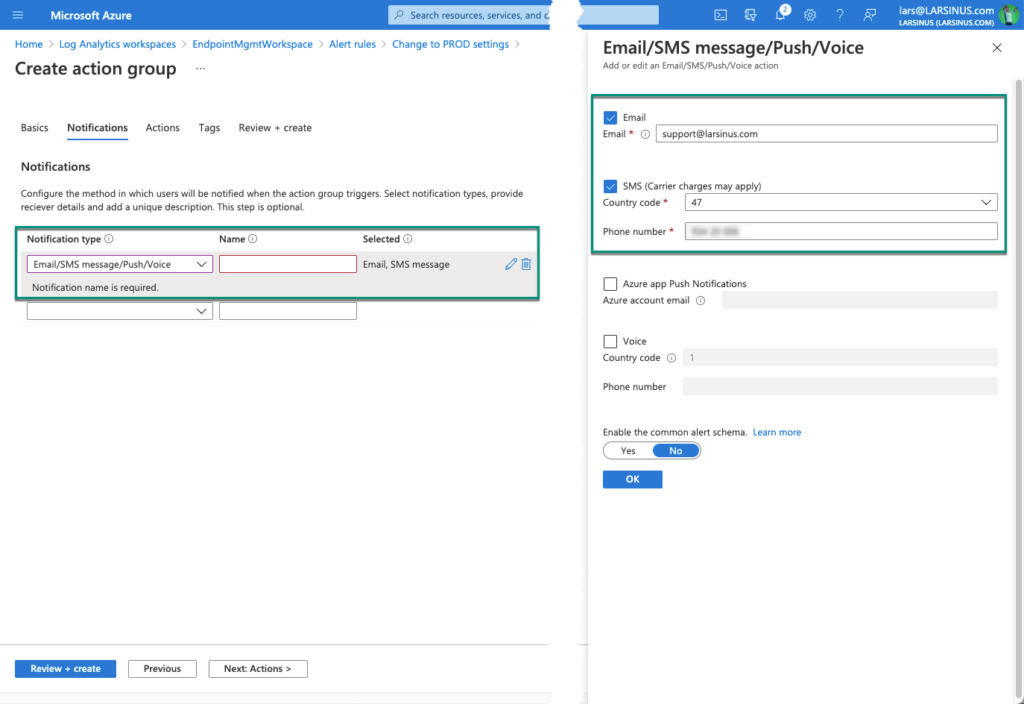The height and width of the screenshot is (704, 1024).
Task: Click the required notification Name field
Action: pyautogui.click(x=287, y=264)
